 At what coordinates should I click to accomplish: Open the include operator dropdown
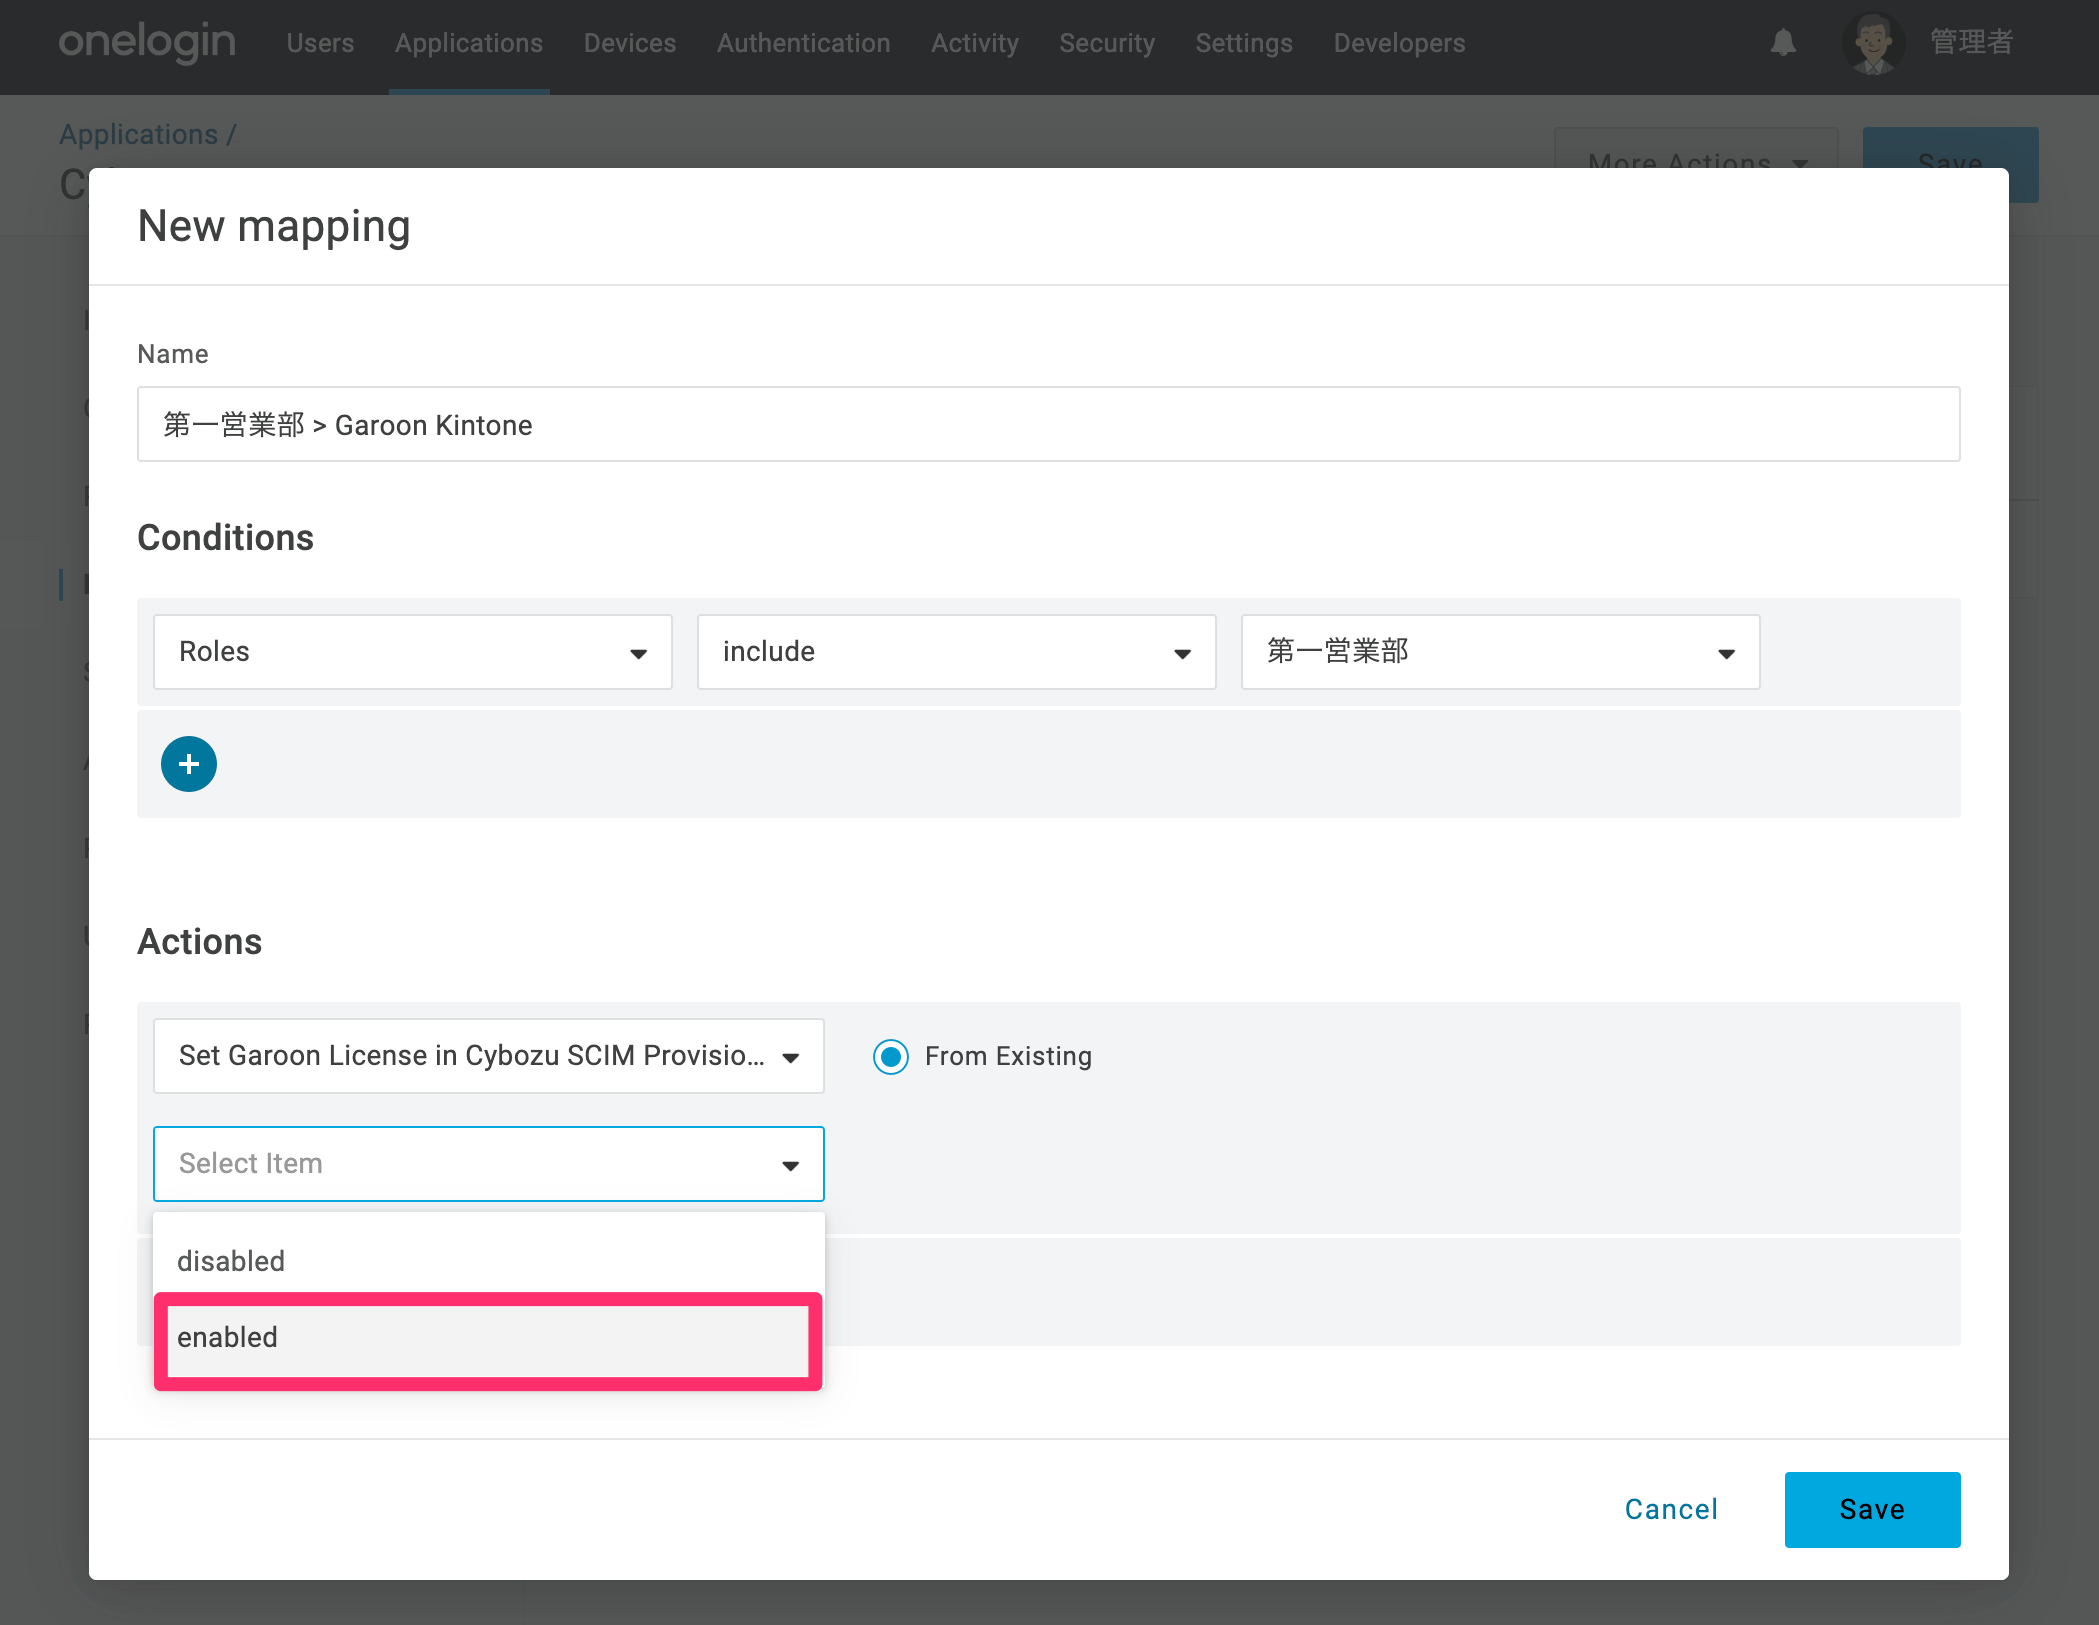coord(957,652)
